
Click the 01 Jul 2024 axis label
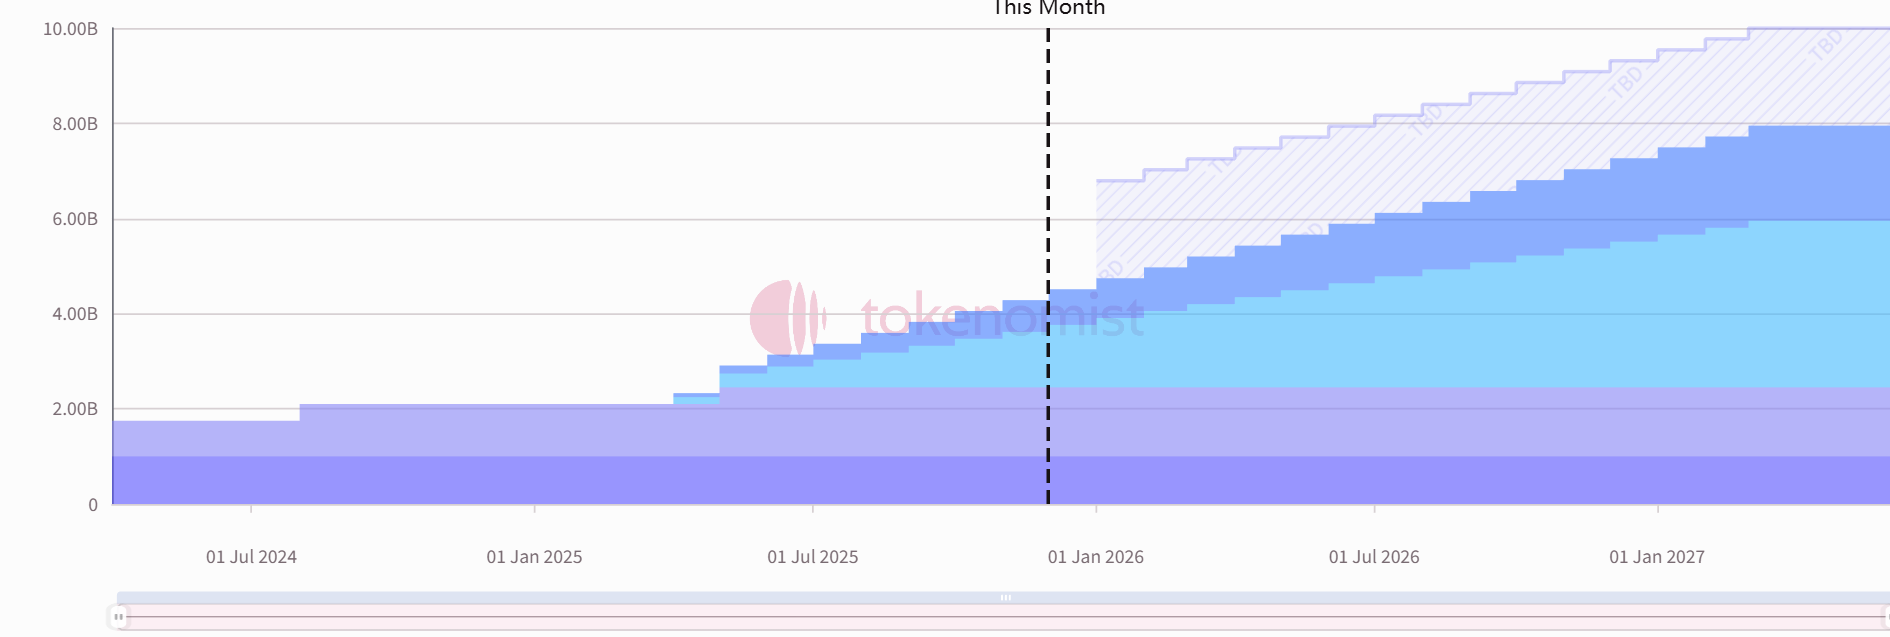coord(251,557)
